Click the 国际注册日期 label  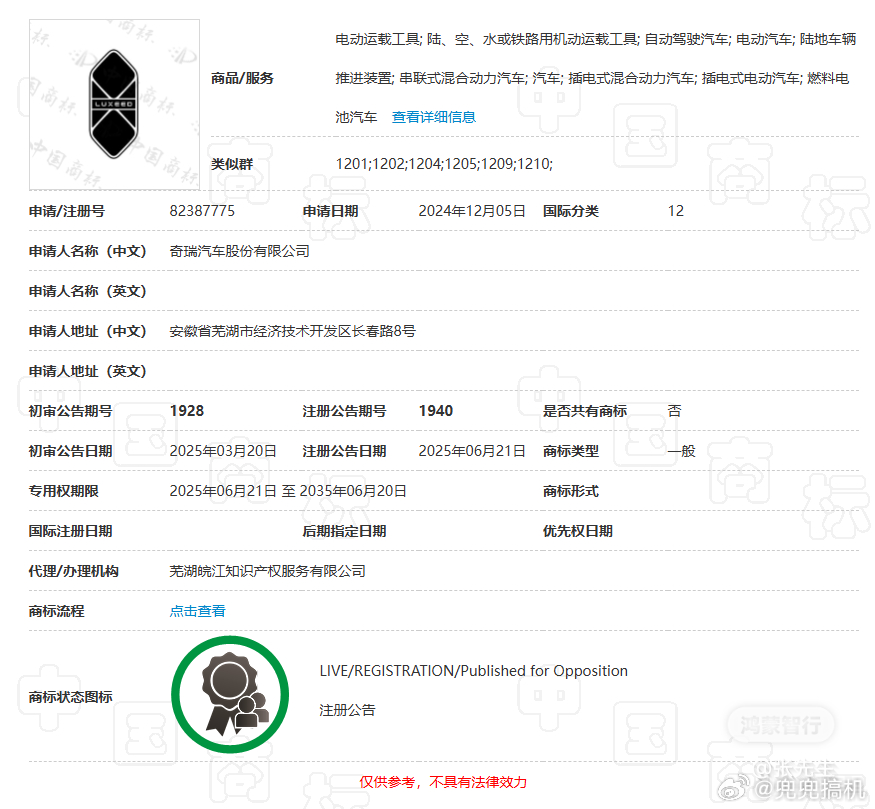(70, 531)
